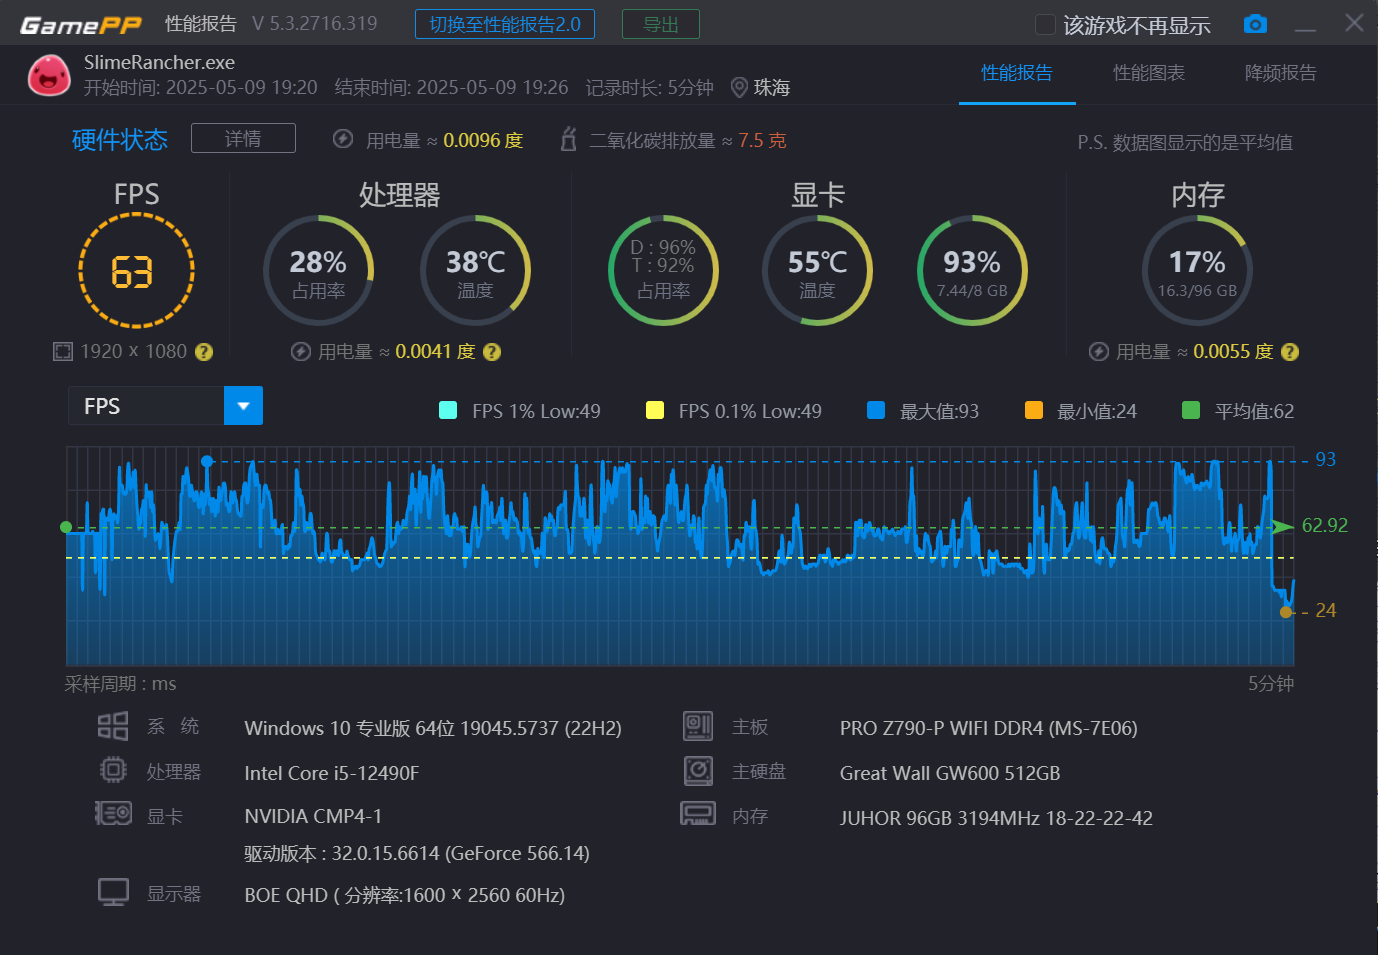Click the help icon next to 0.0055 度
1378x955 pixels.
click(1290, 352)
